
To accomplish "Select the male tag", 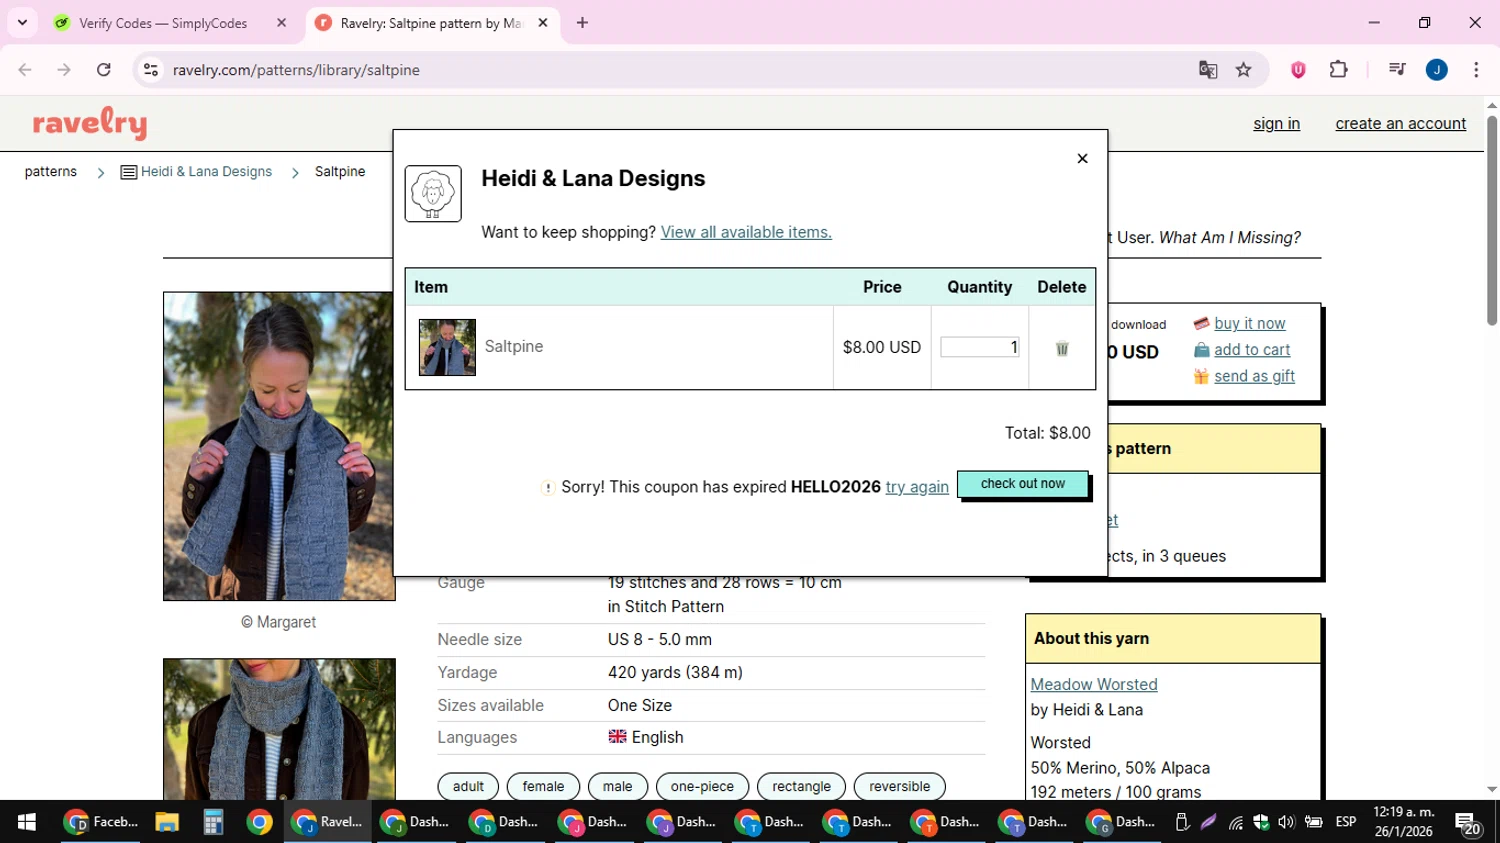I will (x=618, y=787).
